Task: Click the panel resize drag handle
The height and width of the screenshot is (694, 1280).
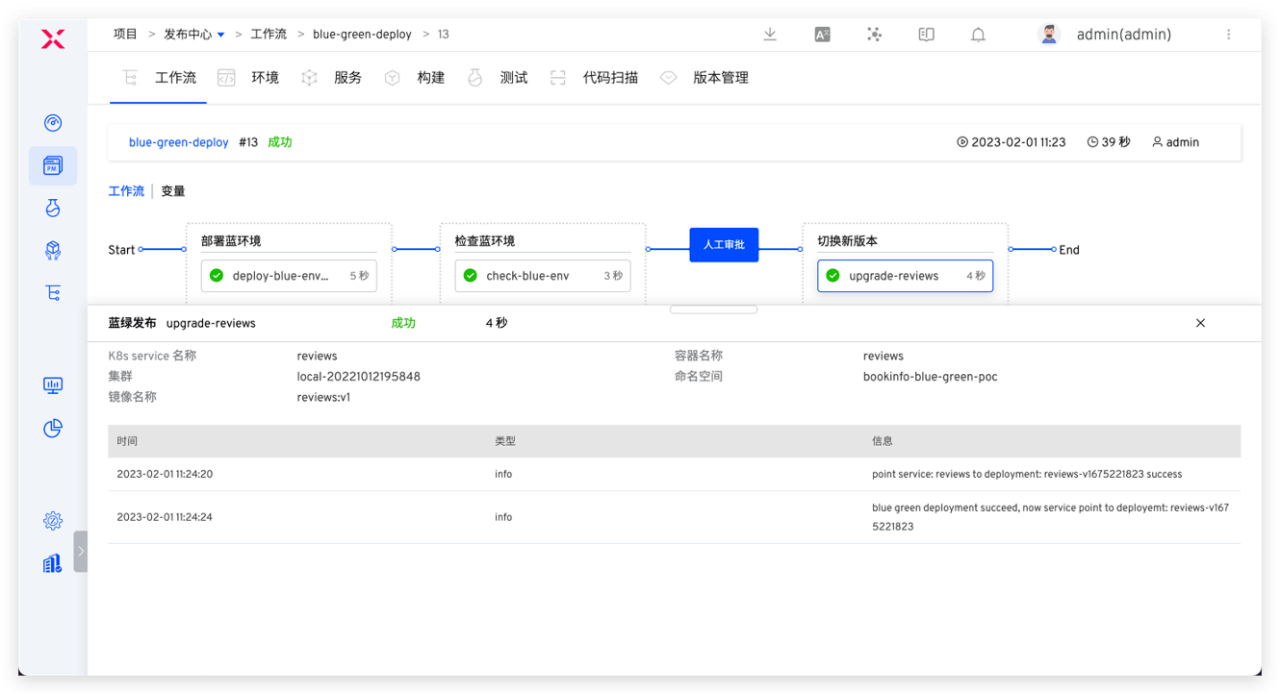Action: click(x=713, y=310)
